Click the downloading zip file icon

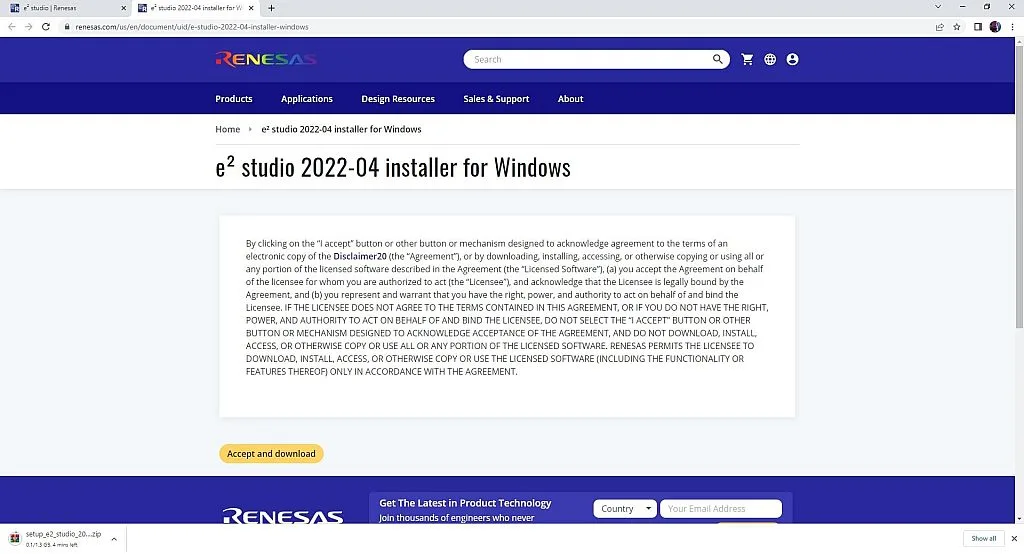(14, 538)
